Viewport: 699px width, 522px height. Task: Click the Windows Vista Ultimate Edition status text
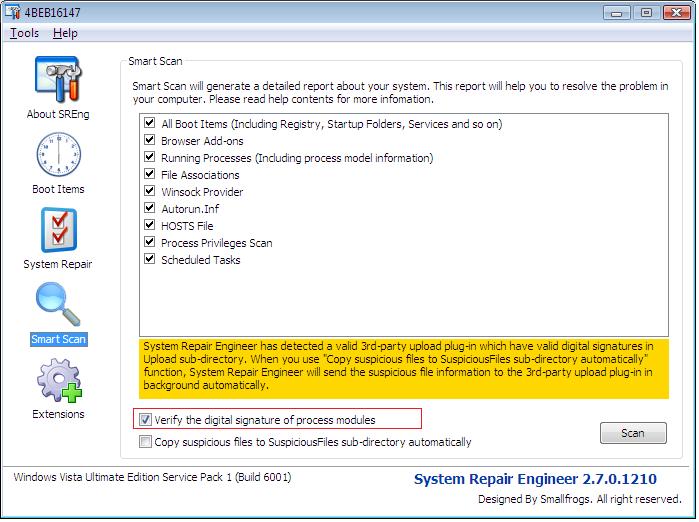click(x=152, y=477)
